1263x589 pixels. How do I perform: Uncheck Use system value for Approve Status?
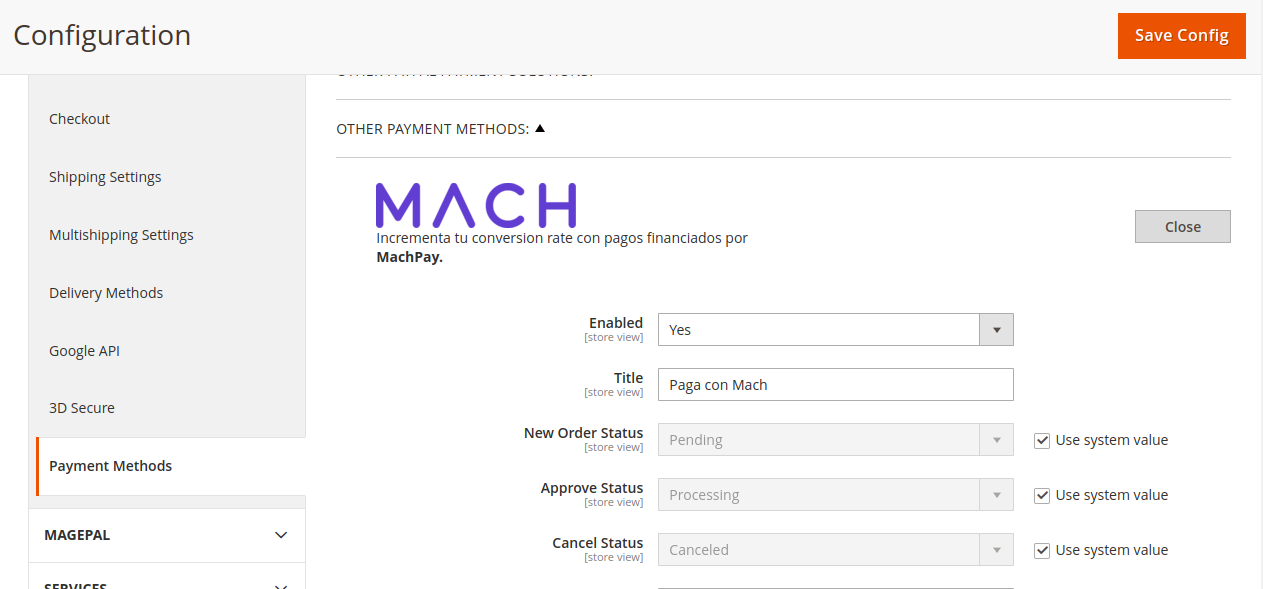click(1042, 495)
